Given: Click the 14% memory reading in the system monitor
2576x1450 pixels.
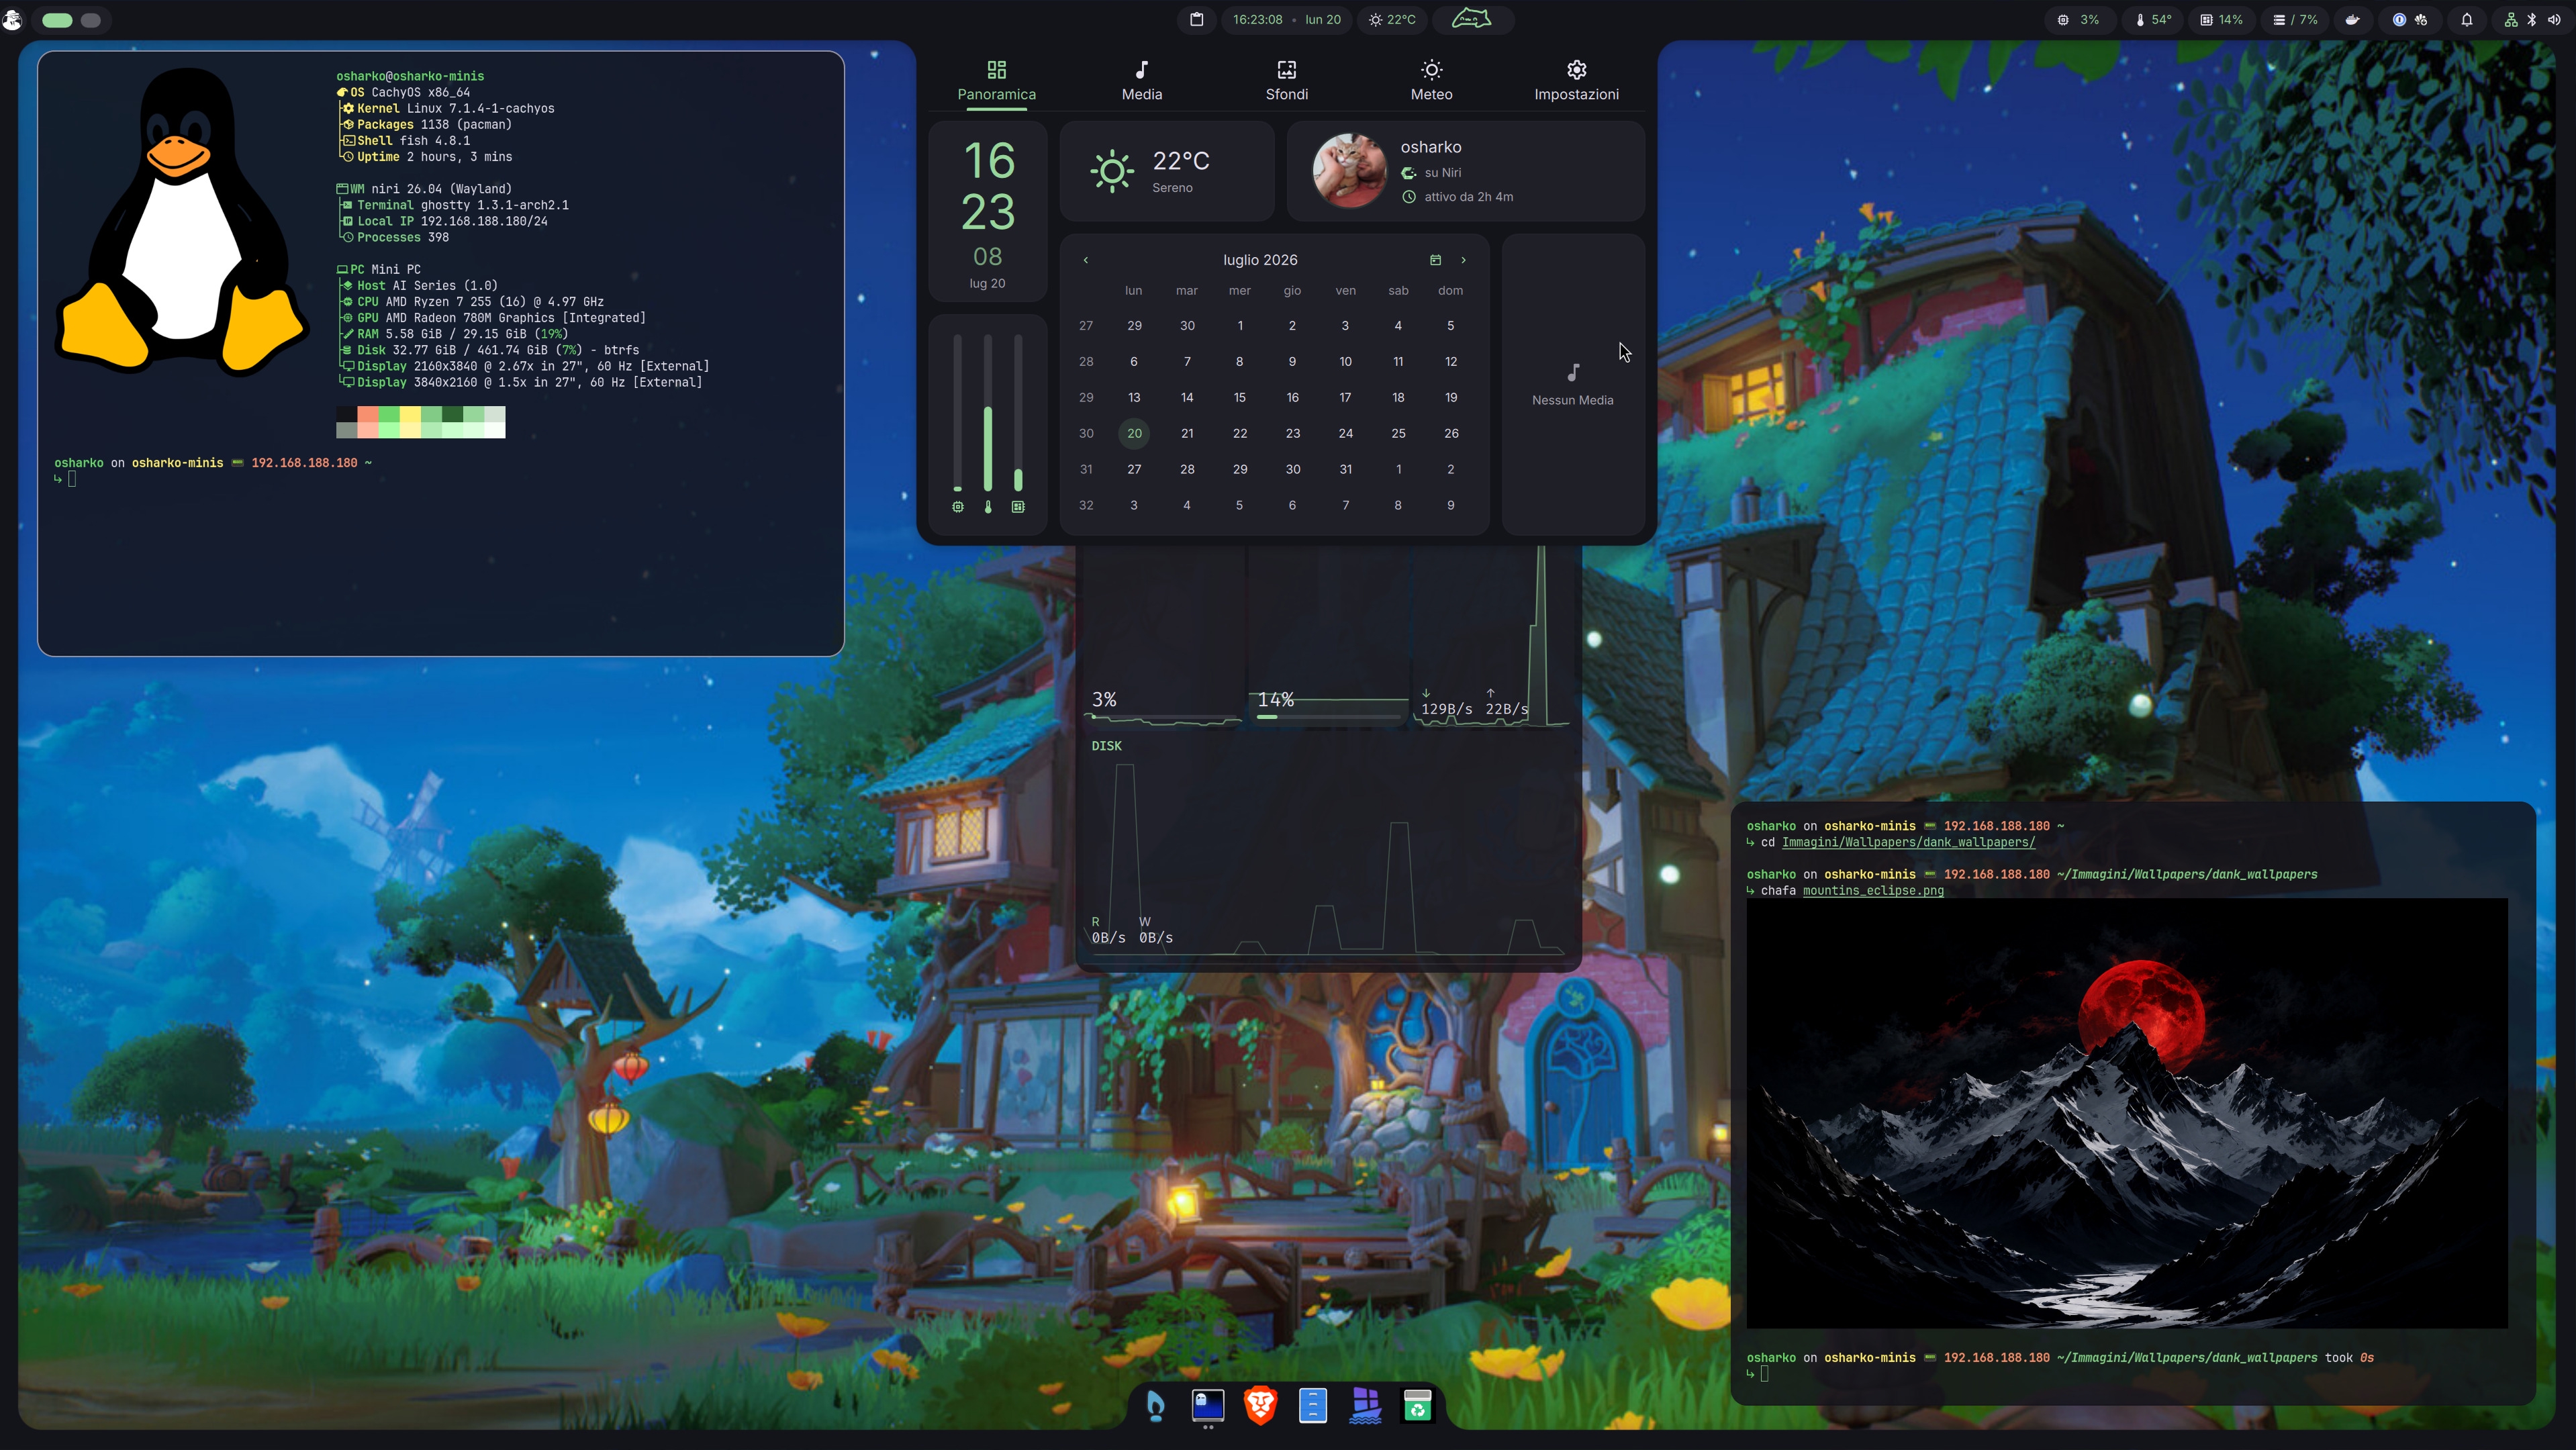Looking at the screenshot, I should (1276, 699).
